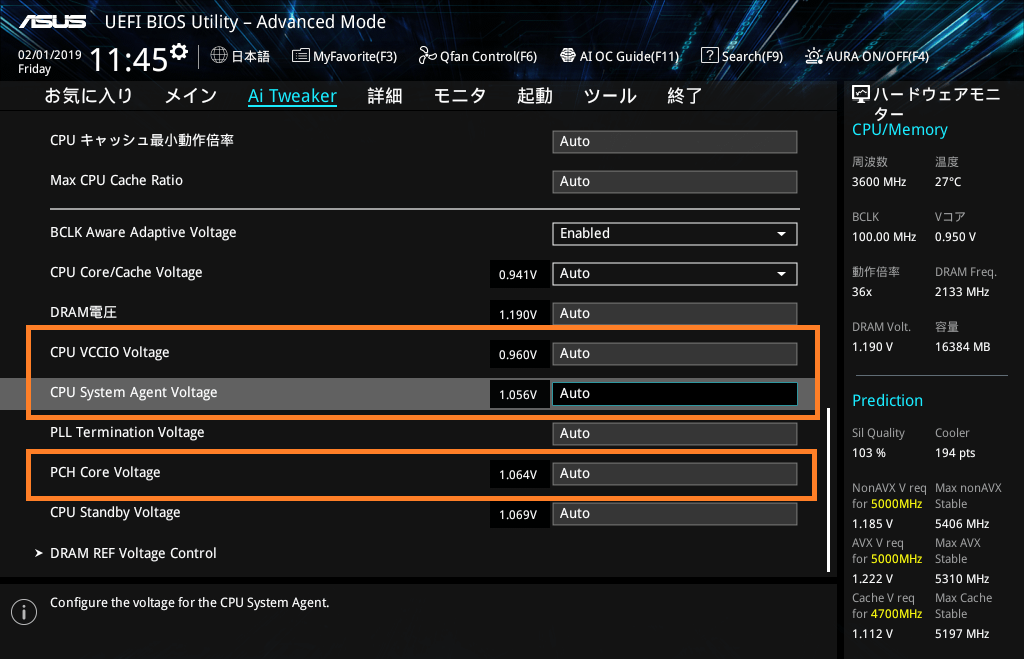Click the 1.069V standby voltage reading
1024x659 pixels.
[519, 515]
